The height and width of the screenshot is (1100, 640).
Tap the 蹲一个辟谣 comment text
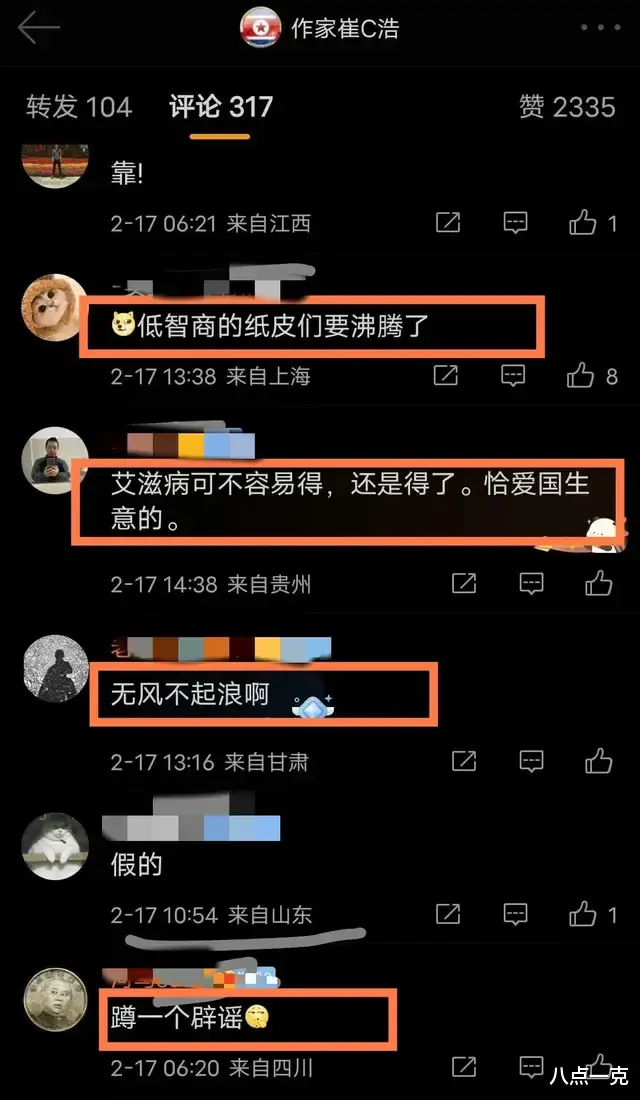tap(177, 1017)
